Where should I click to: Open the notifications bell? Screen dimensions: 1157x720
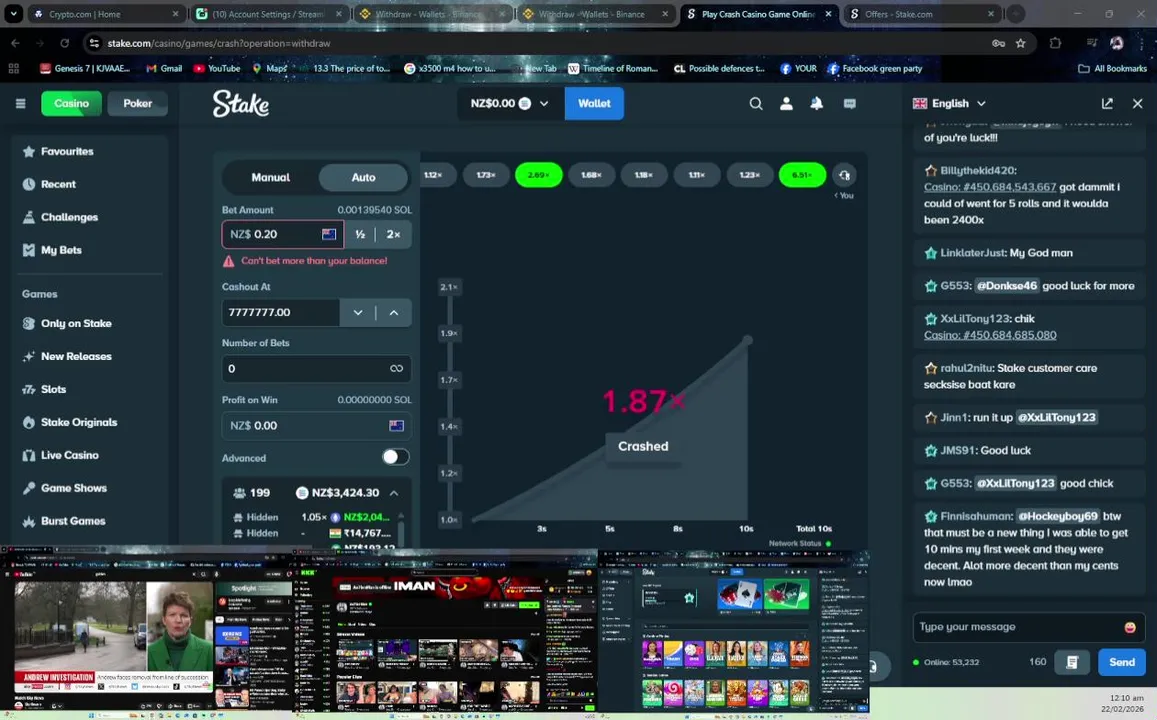pos(817,103)
